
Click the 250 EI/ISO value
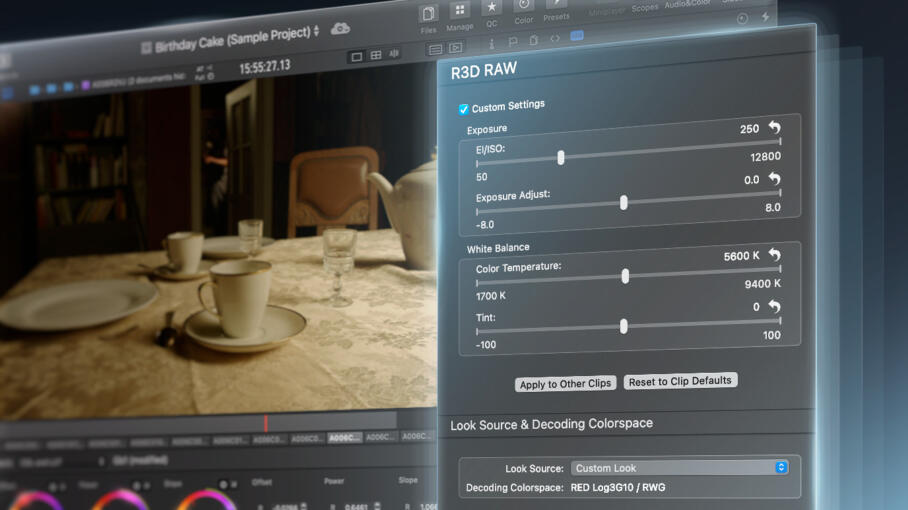(749, 129)
